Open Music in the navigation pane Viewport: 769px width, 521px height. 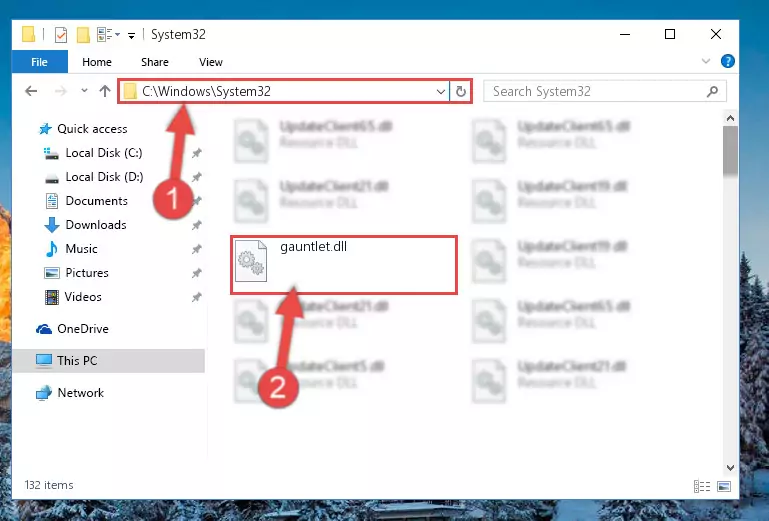81,249
